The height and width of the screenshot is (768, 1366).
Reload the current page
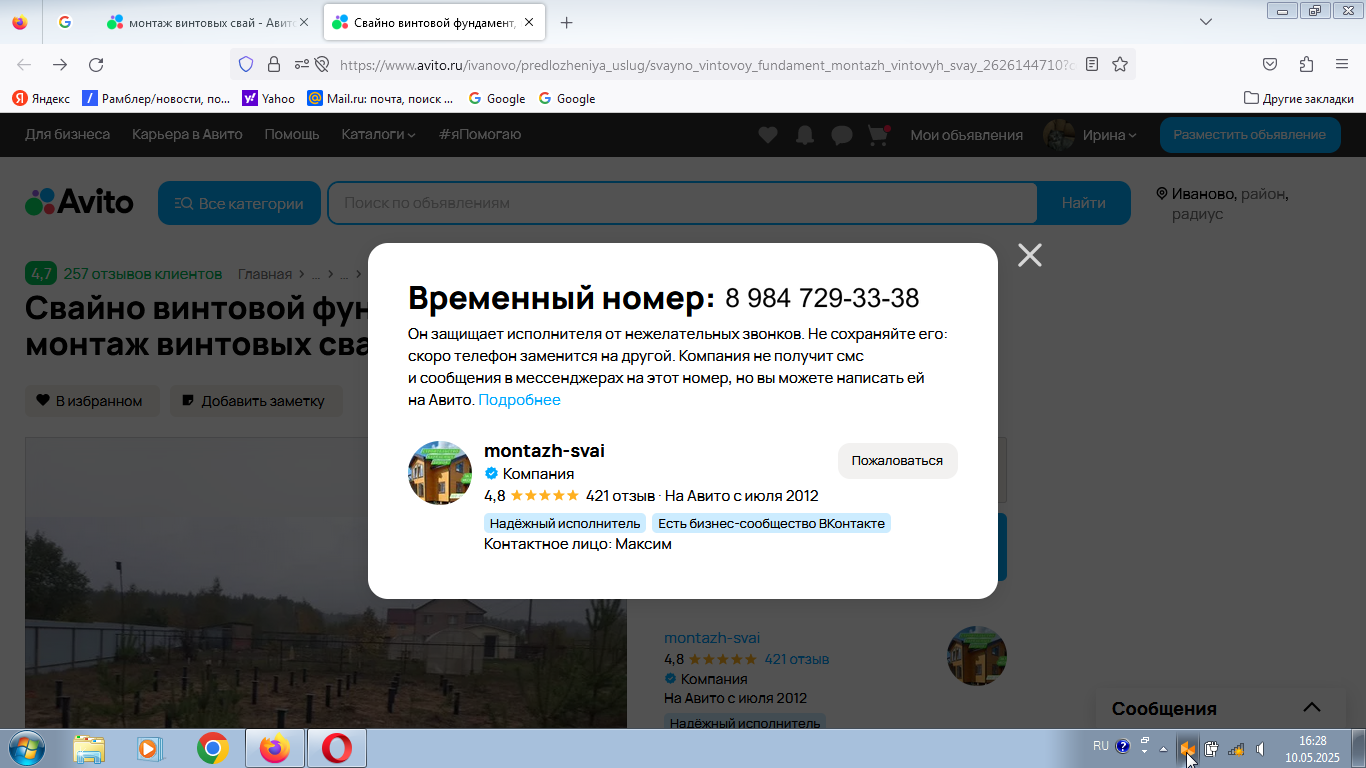pyautogui.click(x=96, y=64)
